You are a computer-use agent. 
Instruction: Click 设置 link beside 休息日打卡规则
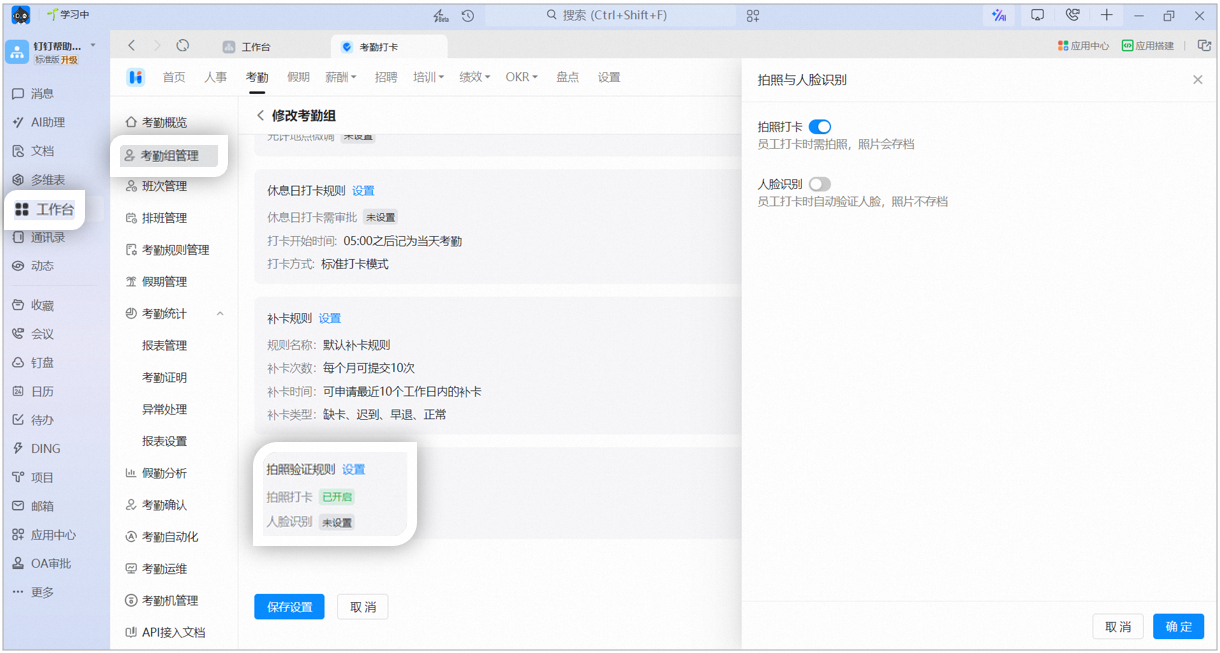363,191
